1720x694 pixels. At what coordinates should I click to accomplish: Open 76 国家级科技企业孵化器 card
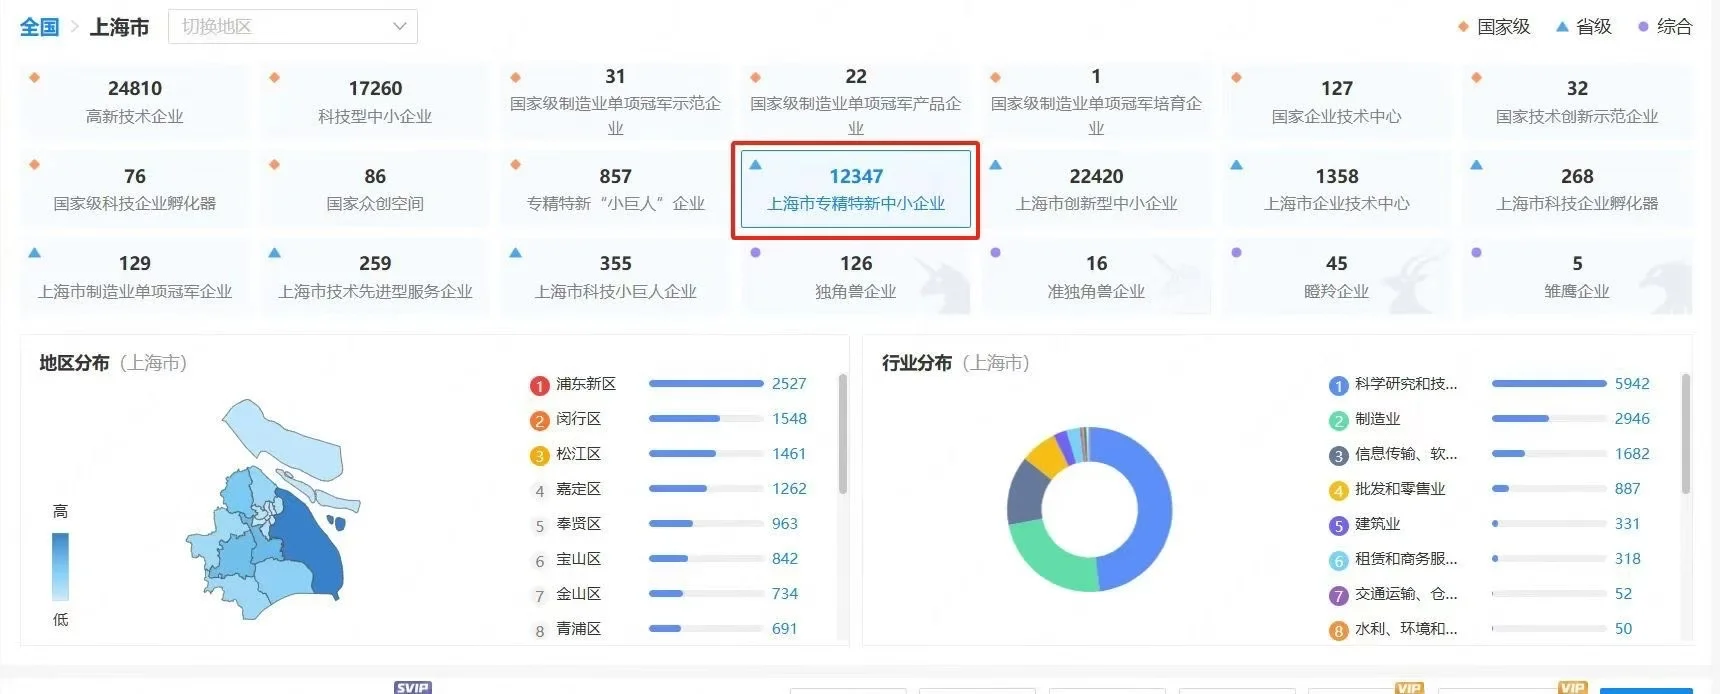[135, 189]
